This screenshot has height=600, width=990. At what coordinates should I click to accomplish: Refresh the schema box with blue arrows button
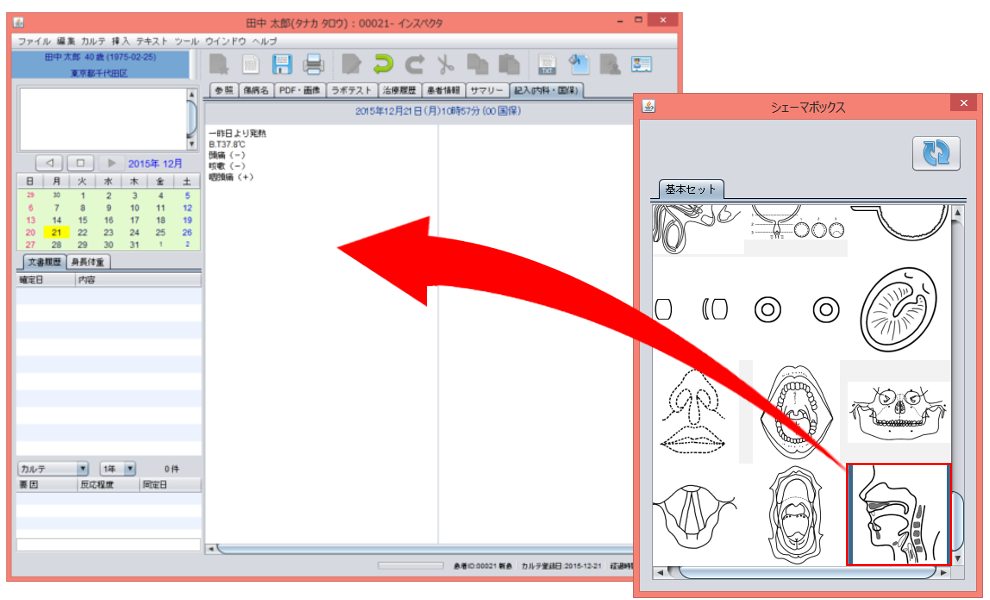coord(935,153)
